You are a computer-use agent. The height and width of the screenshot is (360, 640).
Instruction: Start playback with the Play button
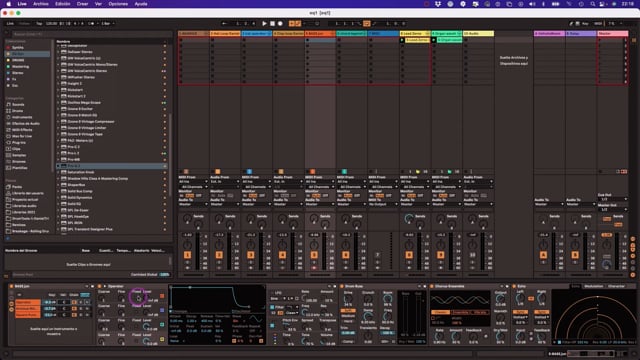[x=264, y=24]
